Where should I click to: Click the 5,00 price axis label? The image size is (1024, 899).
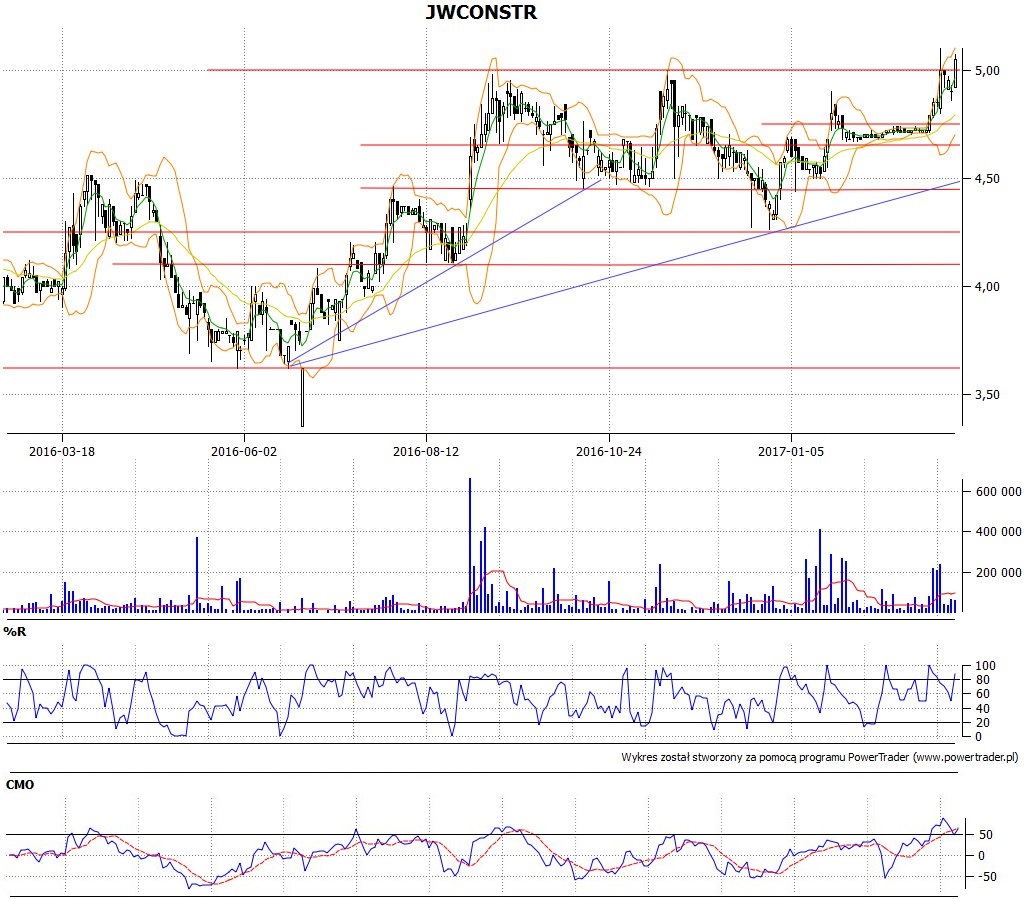point(987,71)
